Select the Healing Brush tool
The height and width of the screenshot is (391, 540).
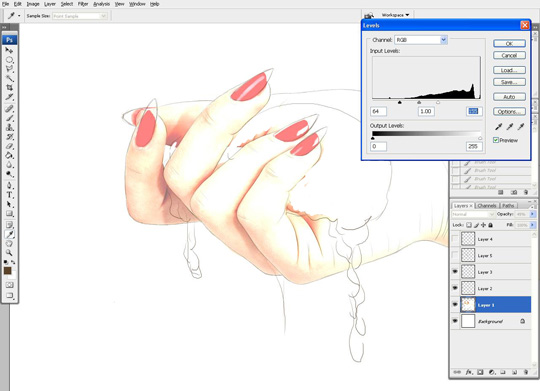tap(9, 109)
